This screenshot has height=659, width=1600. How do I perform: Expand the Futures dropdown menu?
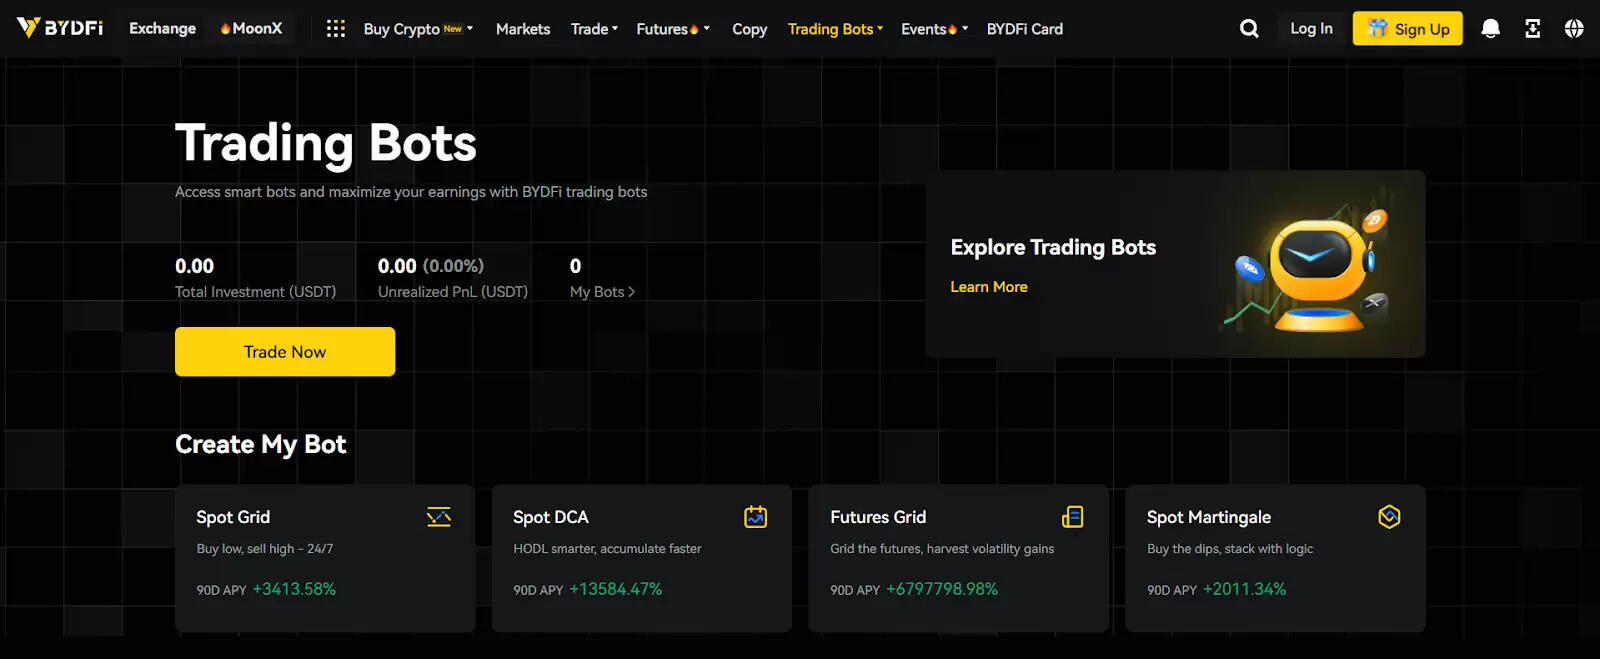[x=672, y=29]
